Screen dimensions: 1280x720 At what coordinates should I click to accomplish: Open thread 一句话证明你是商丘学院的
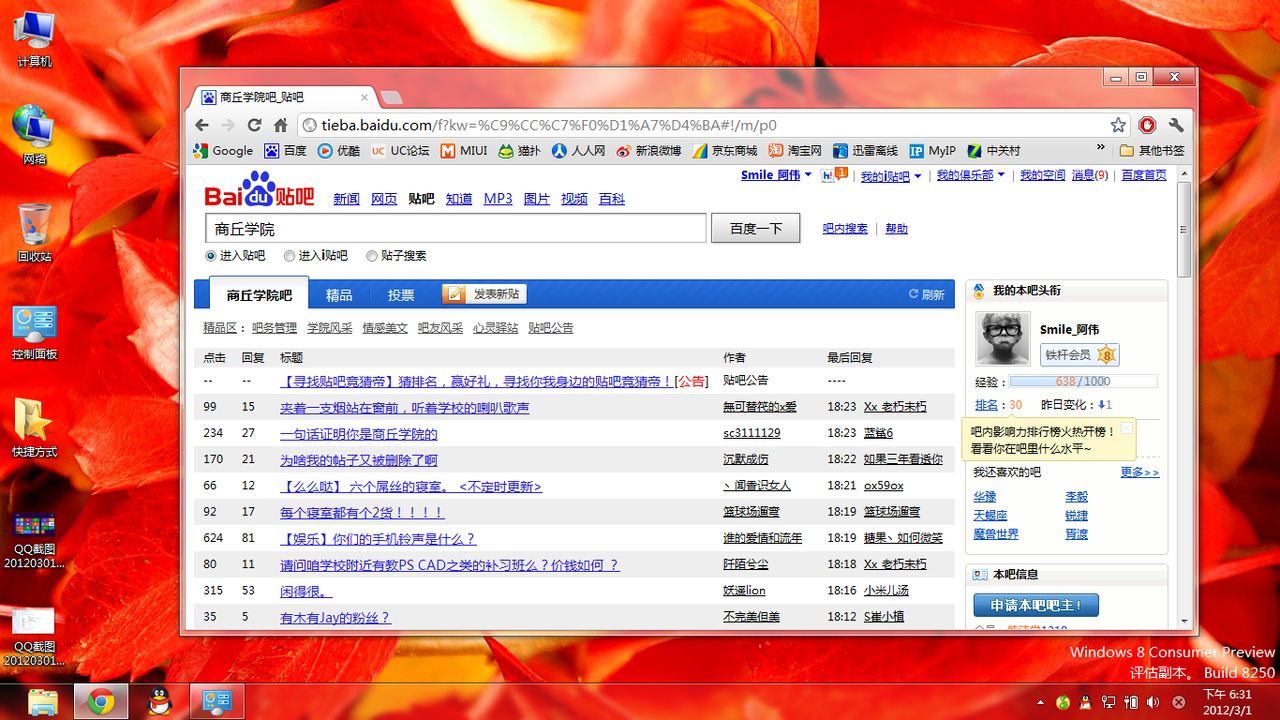pos(359,434)
